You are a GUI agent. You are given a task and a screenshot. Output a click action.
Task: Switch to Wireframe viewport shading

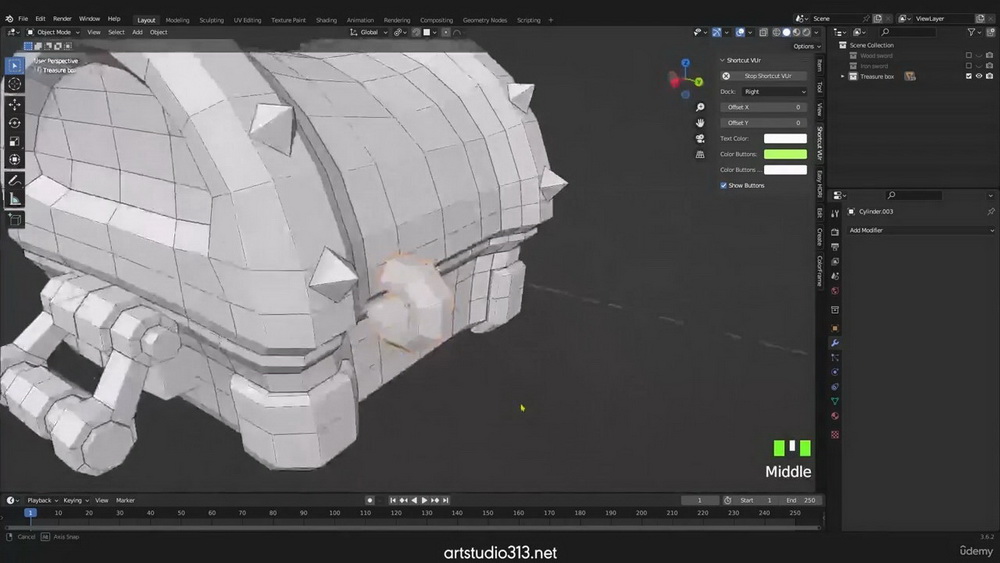coord(777,33)
